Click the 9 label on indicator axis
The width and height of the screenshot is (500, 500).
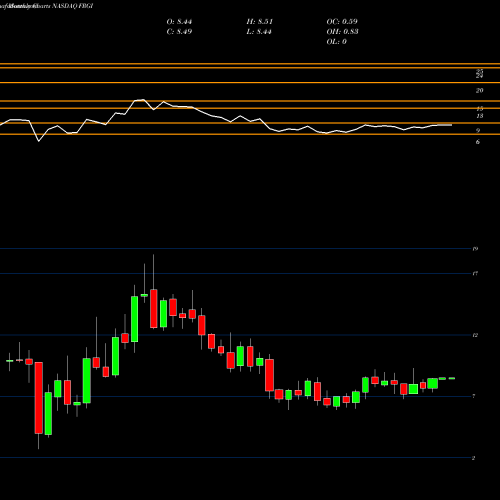coord(478,131)
